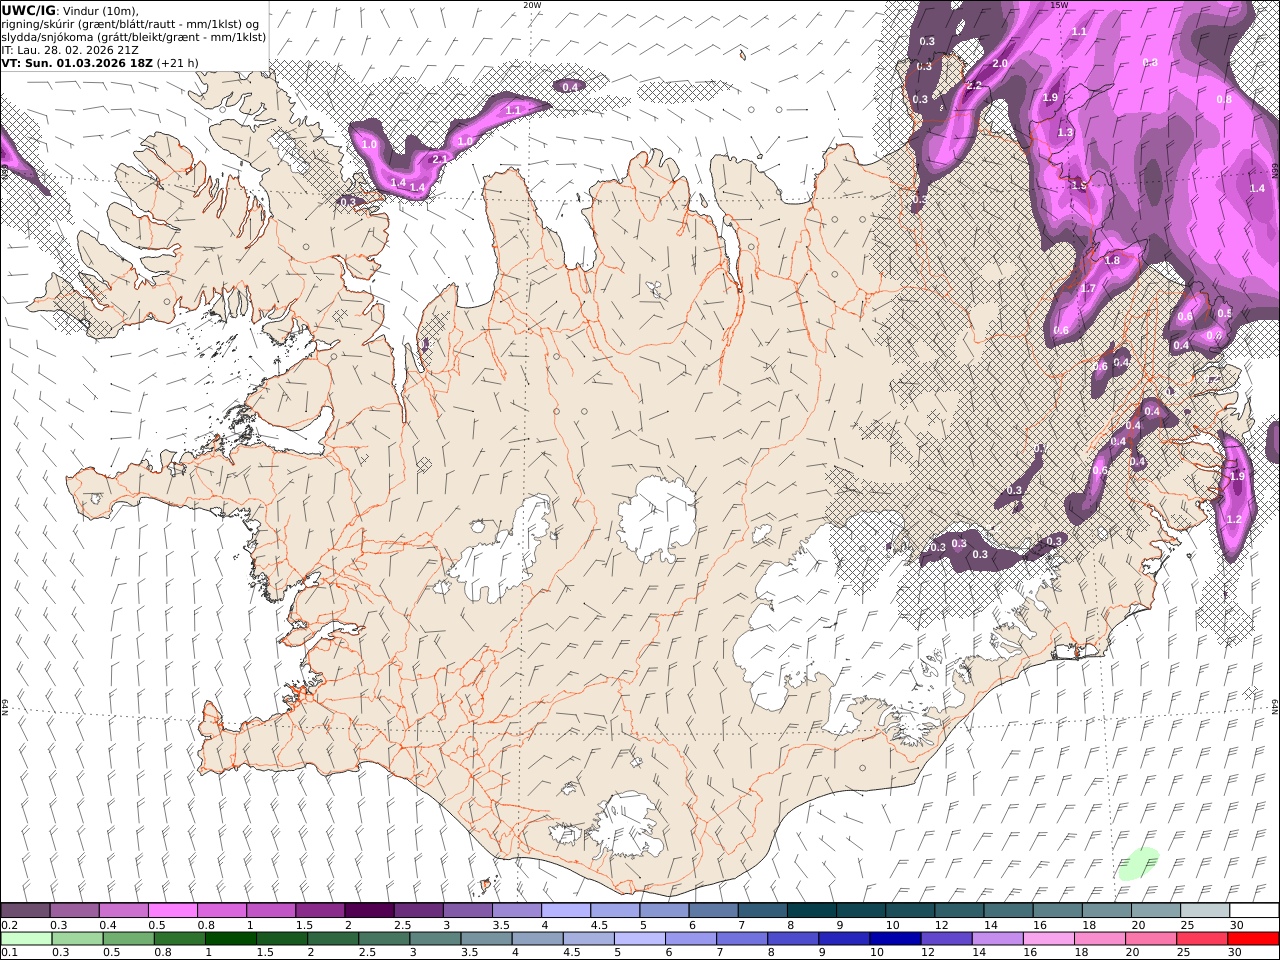Click the "2.1" precipitation value on the map
The width and height of the screenshot is (1280, 960).
[x=439, y=159]
